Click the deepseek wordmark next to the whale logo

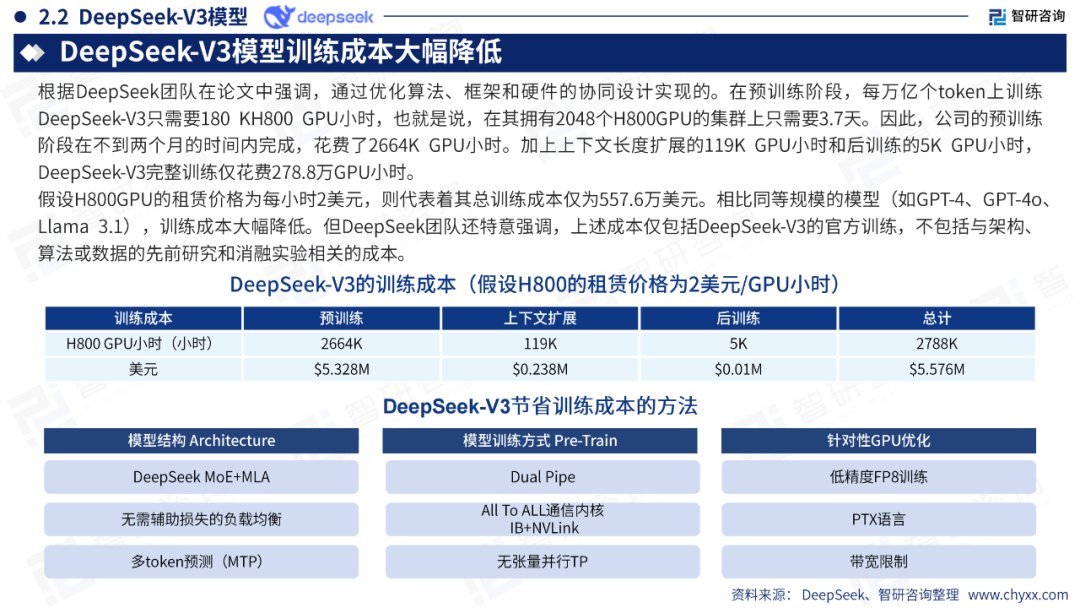tap(335, 16)
